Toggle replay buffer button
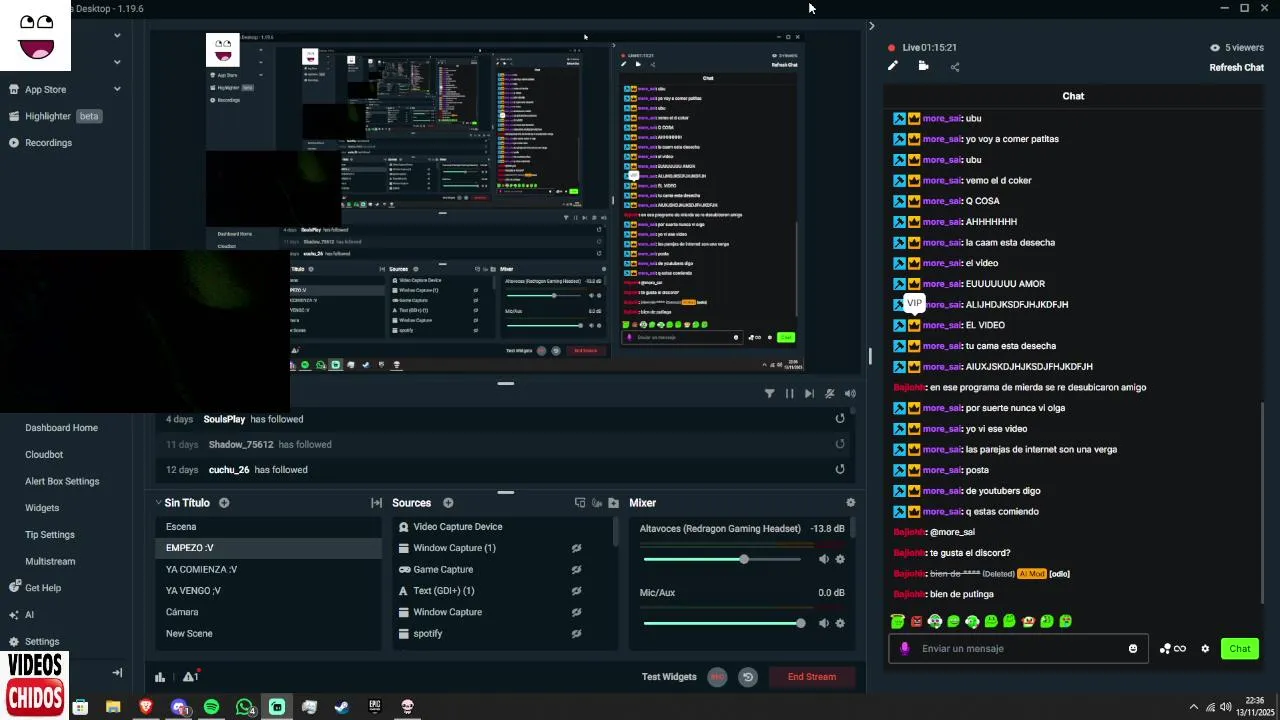 pyautogui.click(x=748, y=677)
